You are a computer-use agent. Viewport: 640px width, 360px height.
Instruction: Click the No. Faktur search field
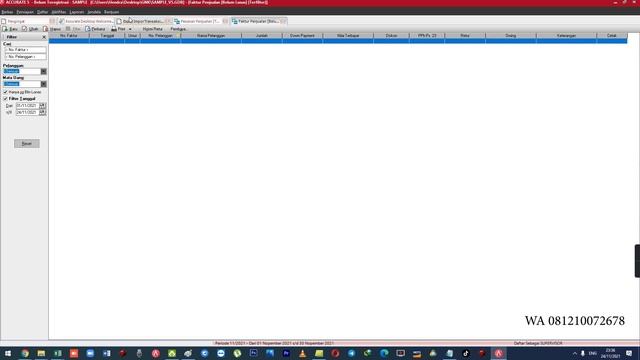coord(25,50)
